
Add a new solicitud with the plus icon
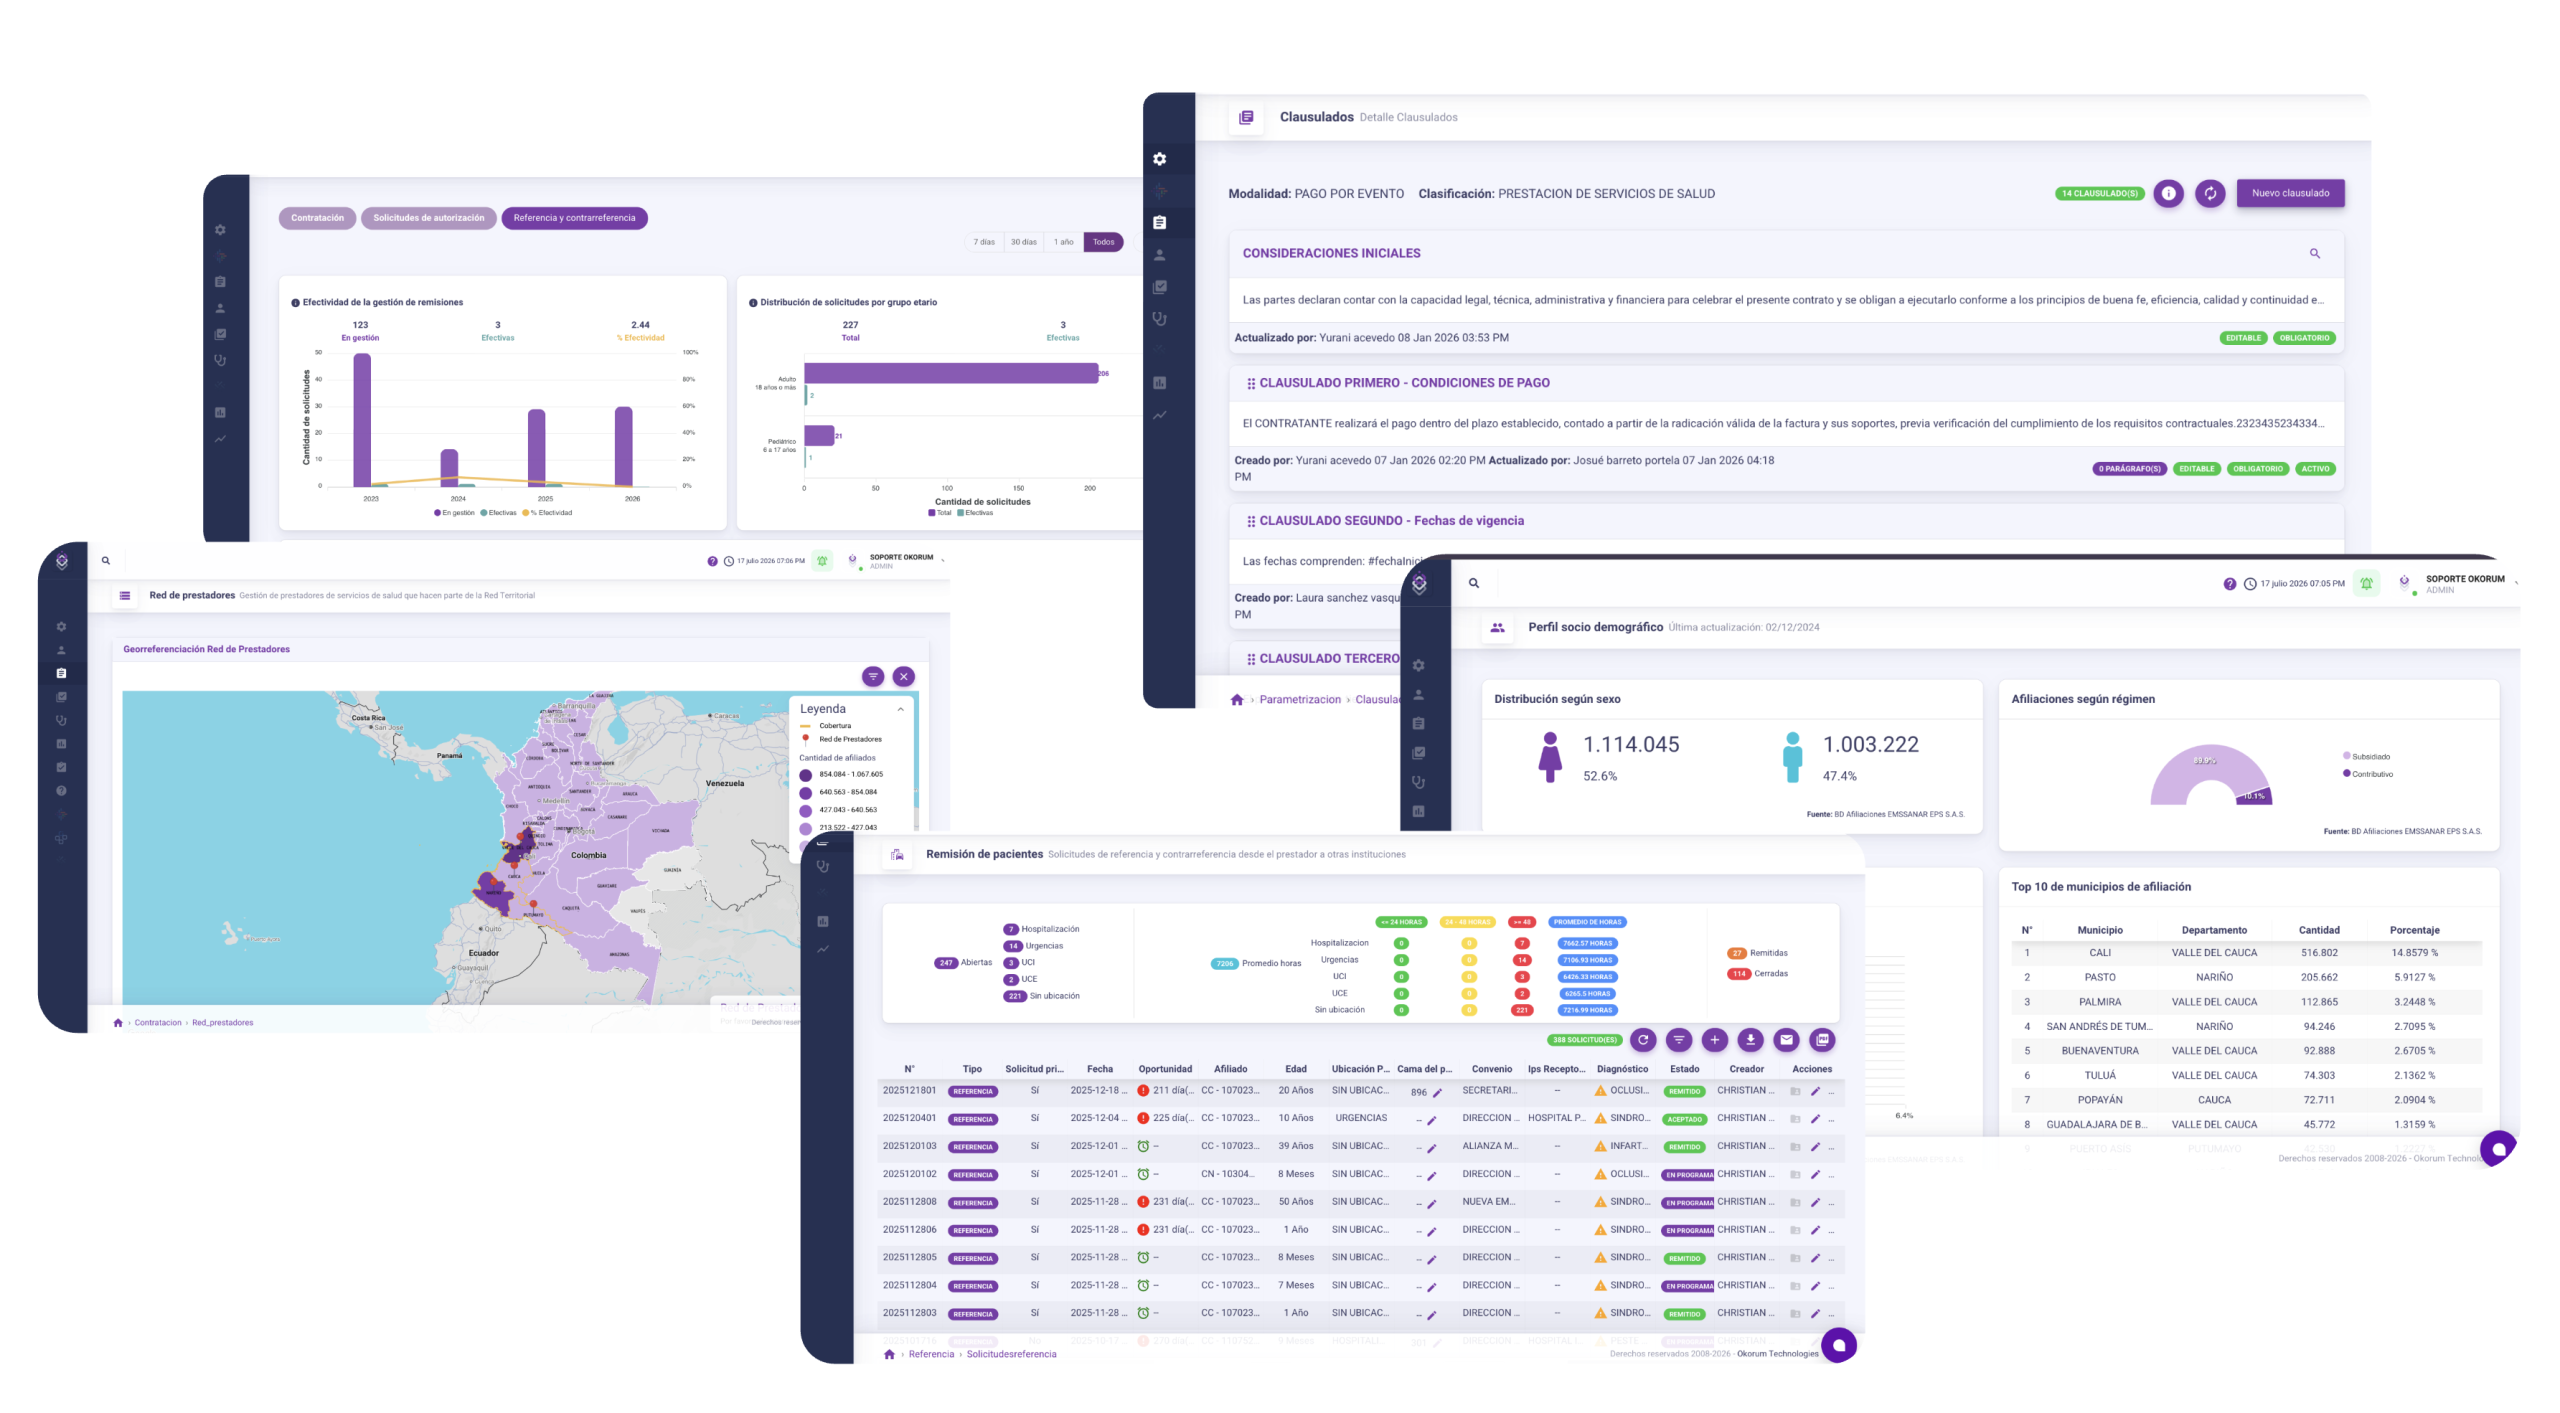[x=1714, y=1040]
